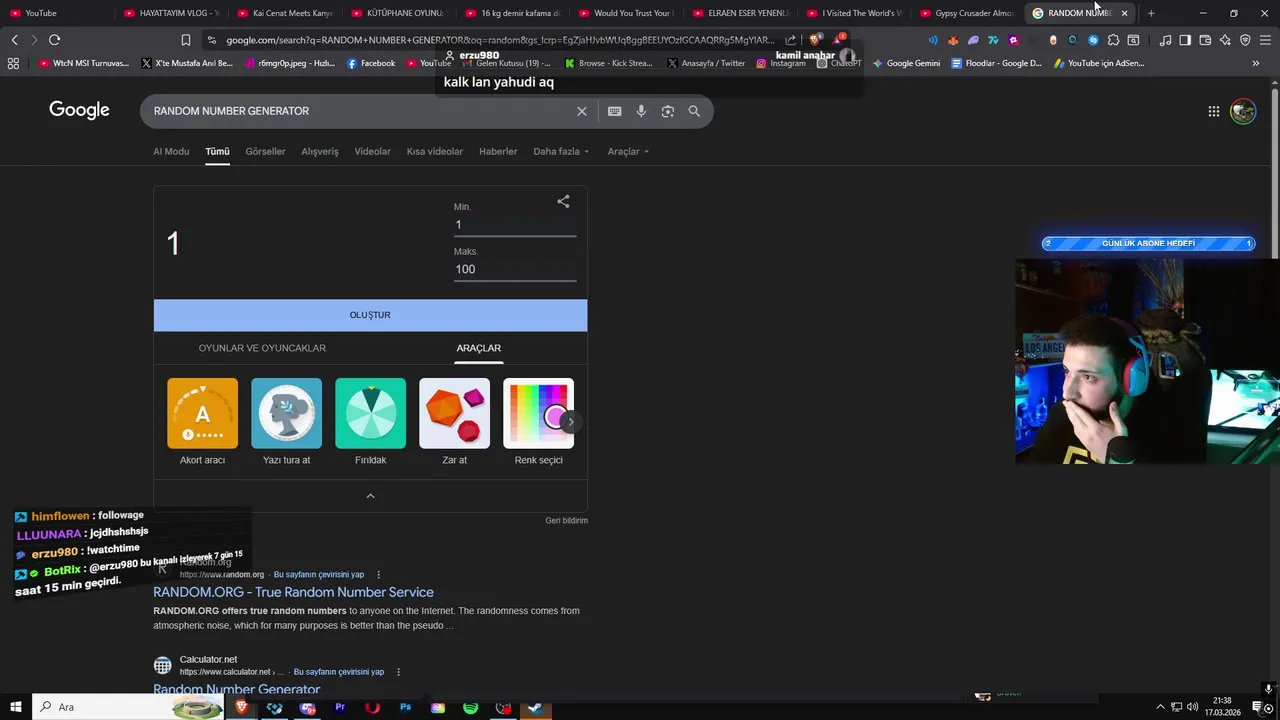This screenshot has width=1280, height=720.
Task: Open the Leo AI sparkle icon
Action: click(1225, 40)
